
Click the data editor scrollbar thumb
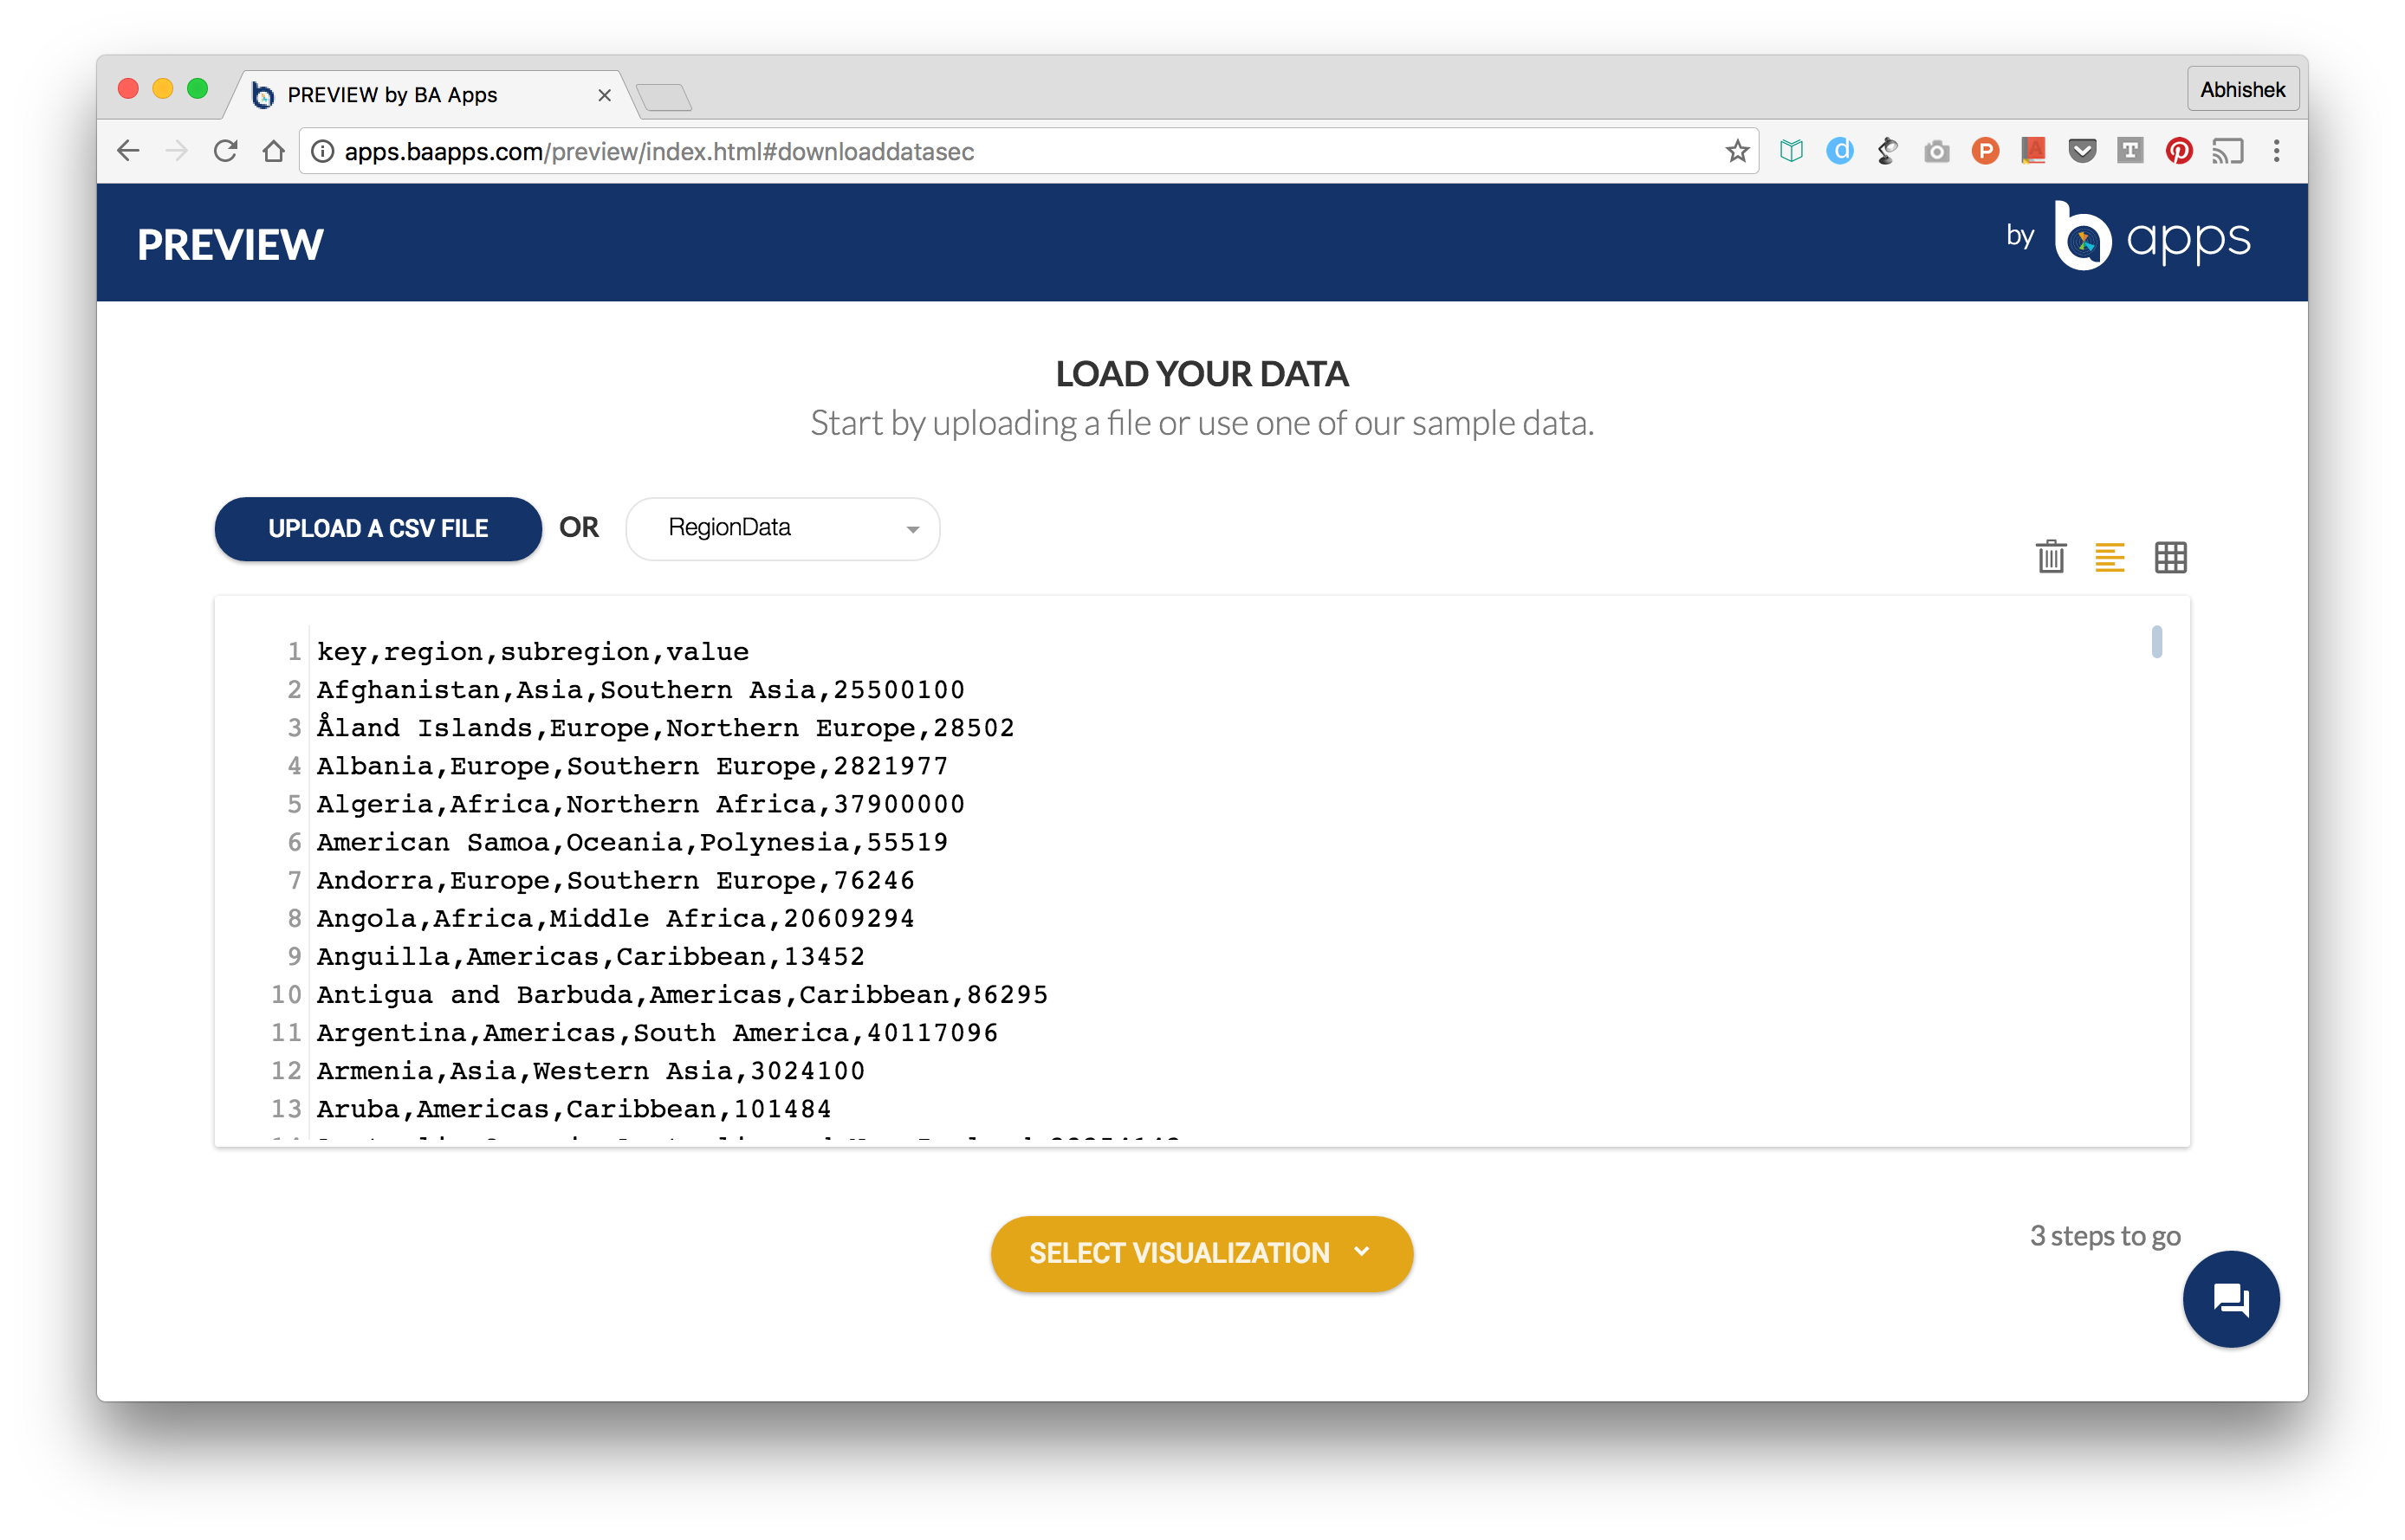pos(2156,641)
